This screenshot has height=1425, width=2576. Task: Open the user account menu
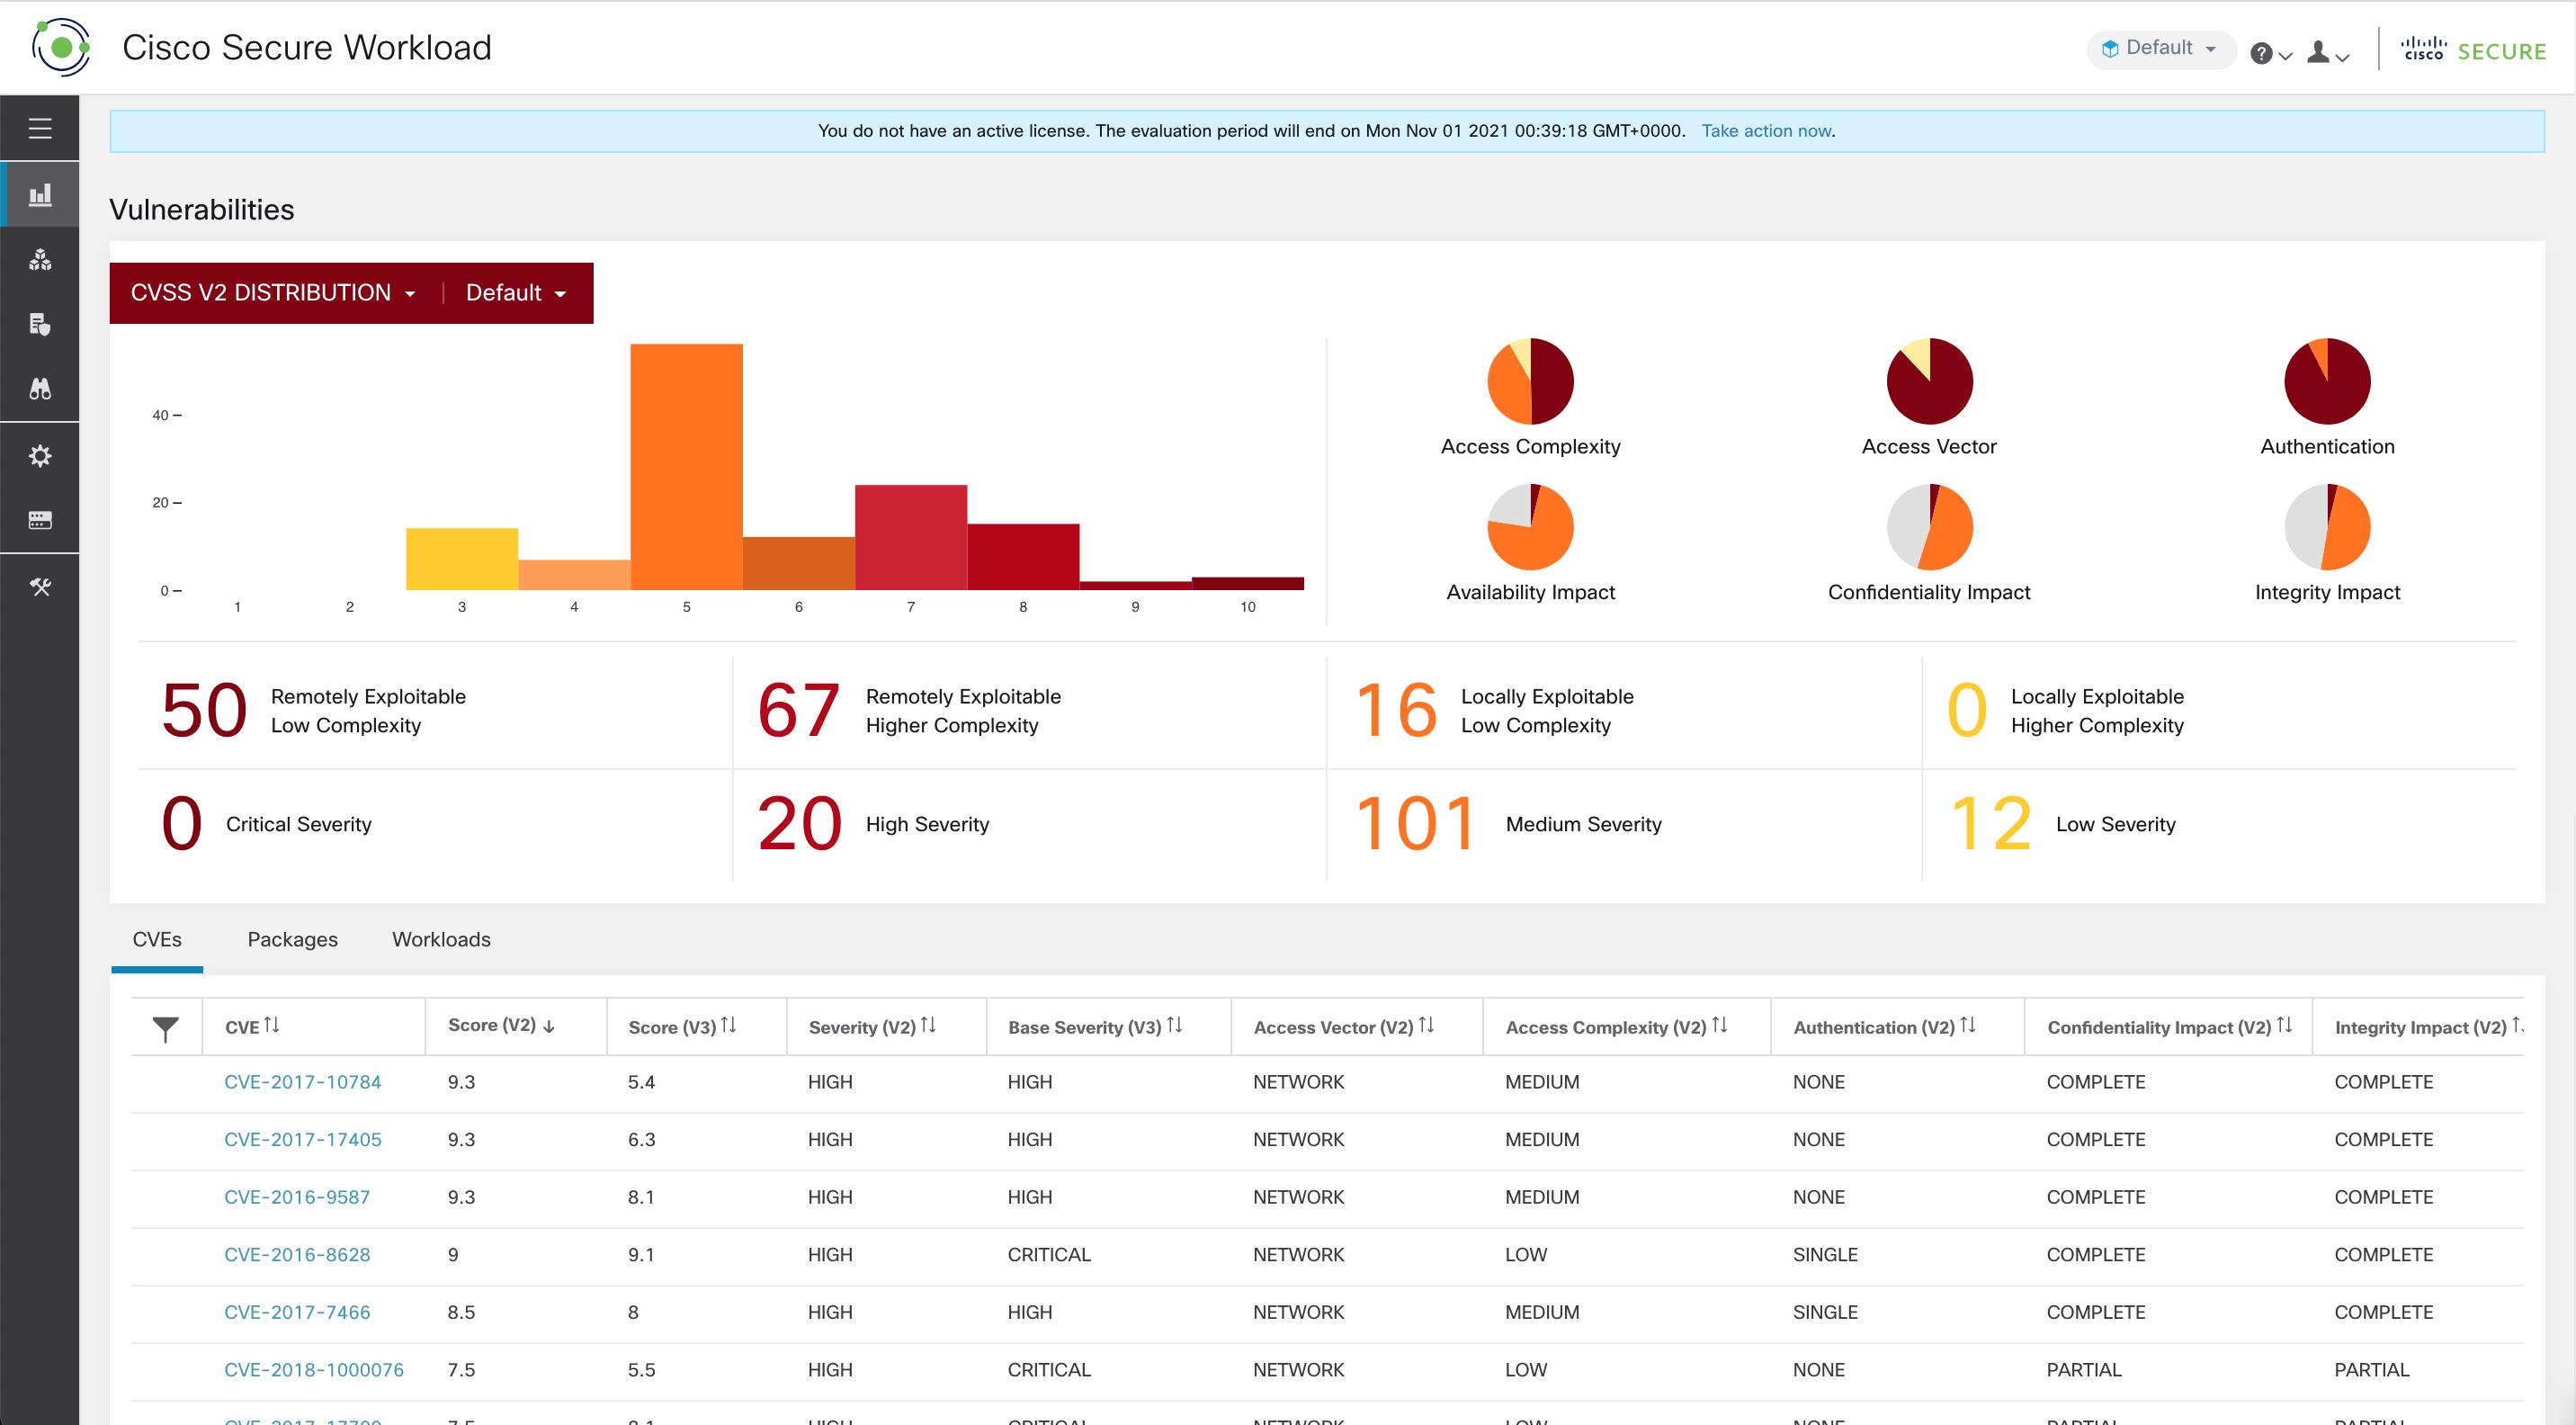(x=2327, y=53)
